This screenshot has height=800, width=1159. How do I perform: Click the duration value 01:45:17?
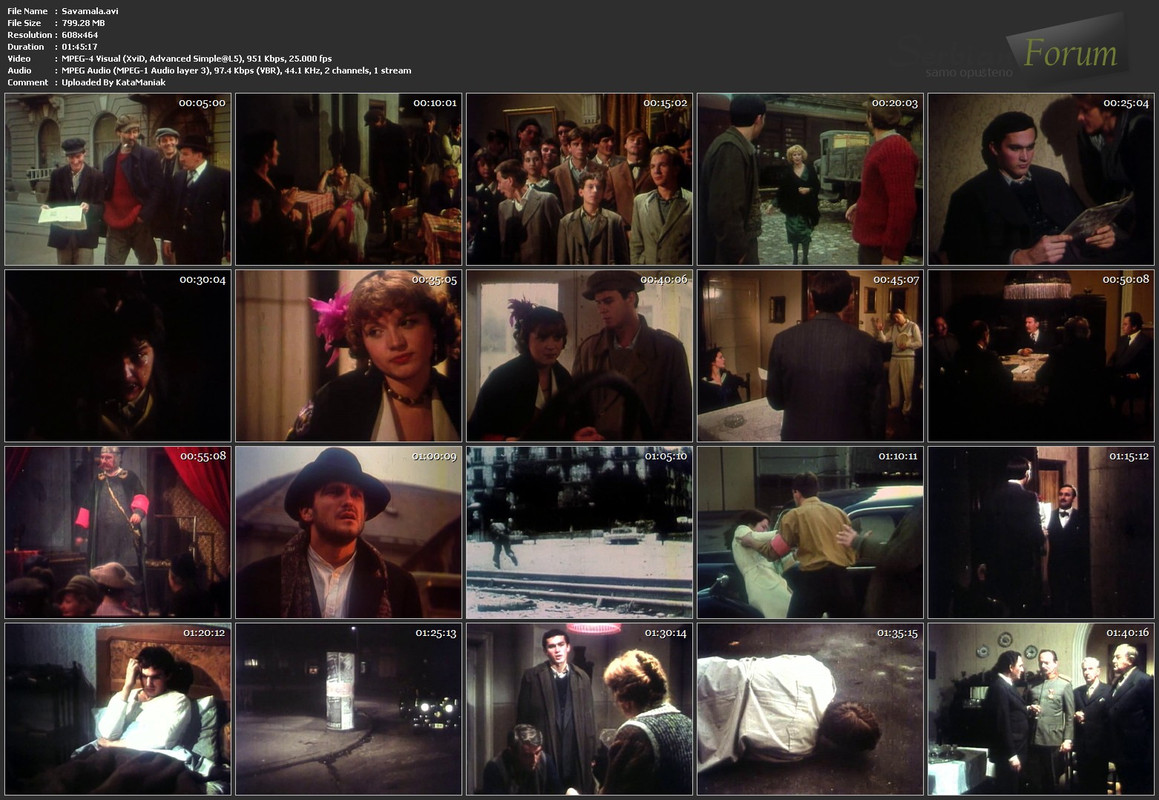click(x=79, y=47)
